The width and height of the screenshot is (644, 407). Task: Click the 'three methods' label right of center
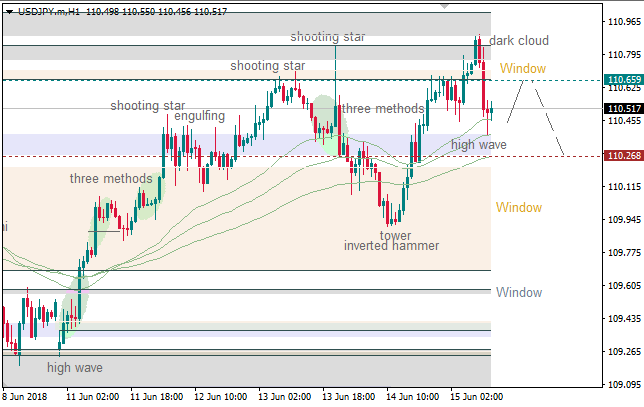point(382,108)
